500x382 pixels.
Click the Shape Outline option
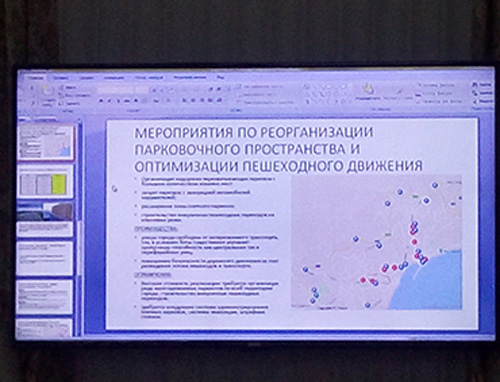tap(436, 93)
